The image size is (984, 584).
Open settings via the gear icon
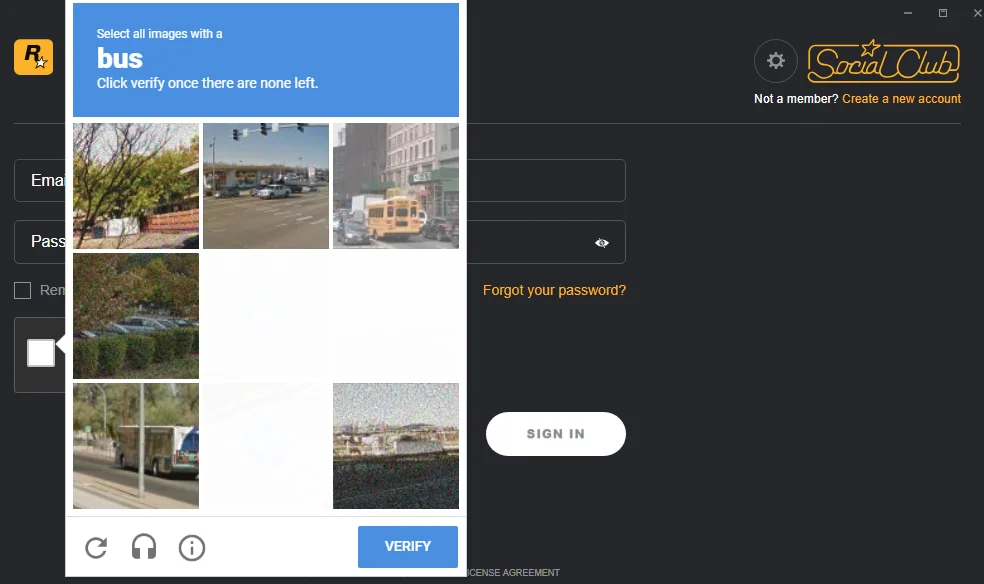(776, 61)
